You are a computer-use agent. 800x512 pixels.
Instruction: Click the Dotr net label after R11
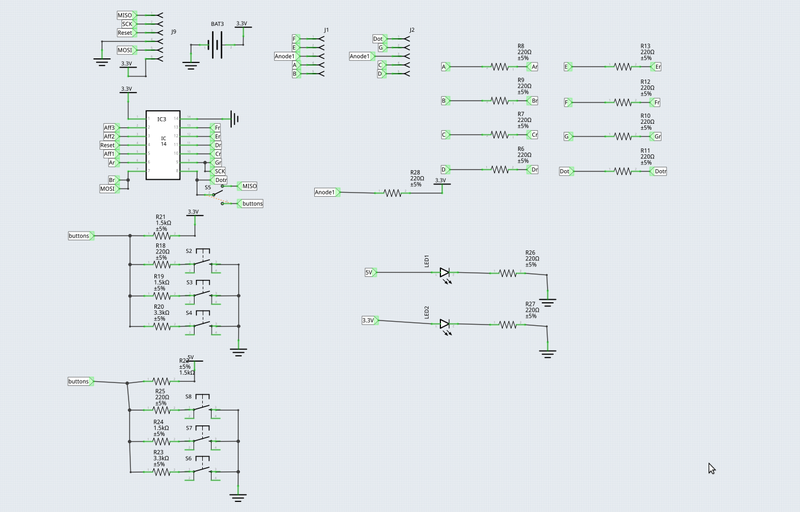659,171
